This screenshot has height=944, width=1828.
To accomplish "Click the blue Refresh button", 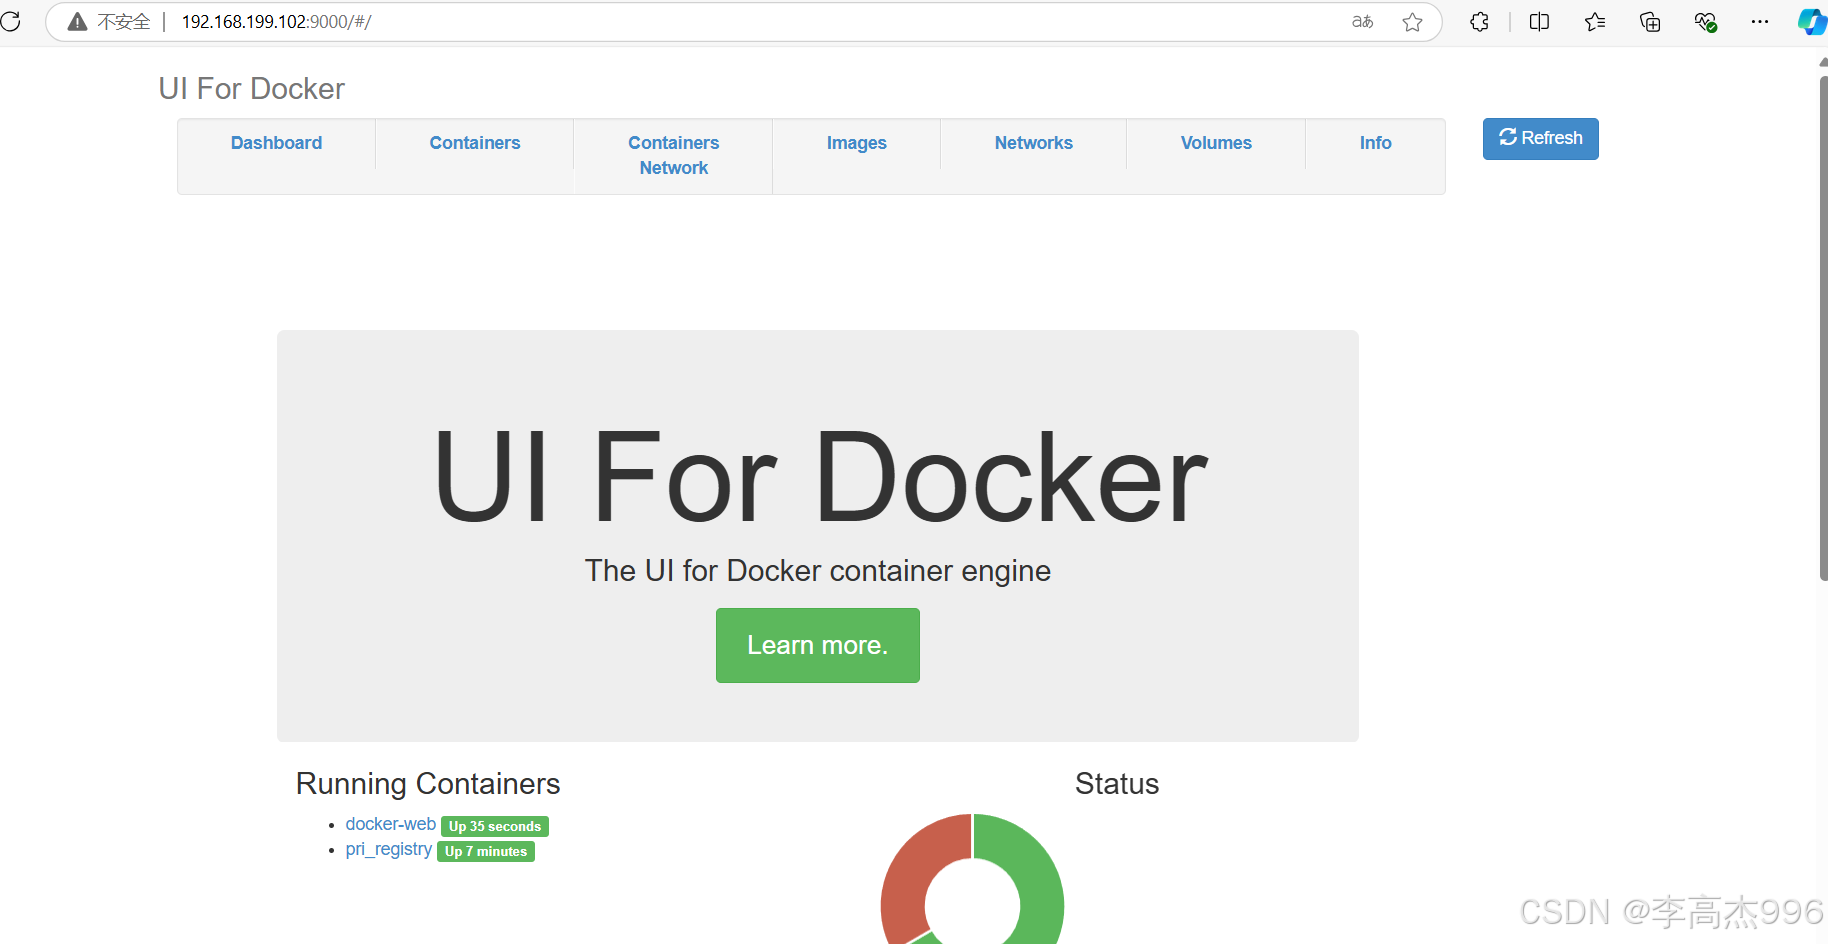I will coord(1540,138).
